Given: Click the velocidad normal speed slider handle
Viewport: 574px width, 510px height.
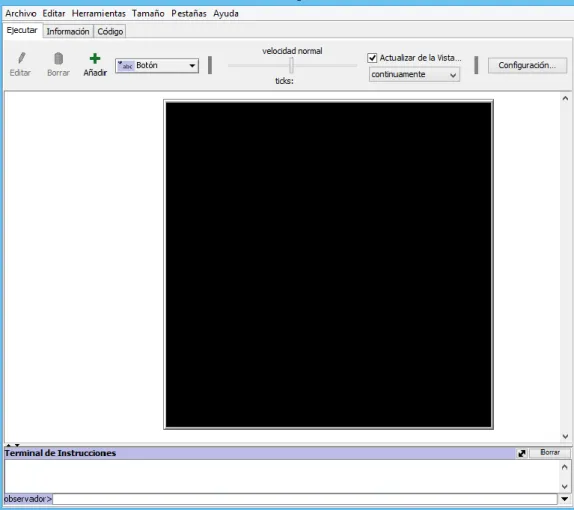Looking at the screenshot, I should coord(291,65).
